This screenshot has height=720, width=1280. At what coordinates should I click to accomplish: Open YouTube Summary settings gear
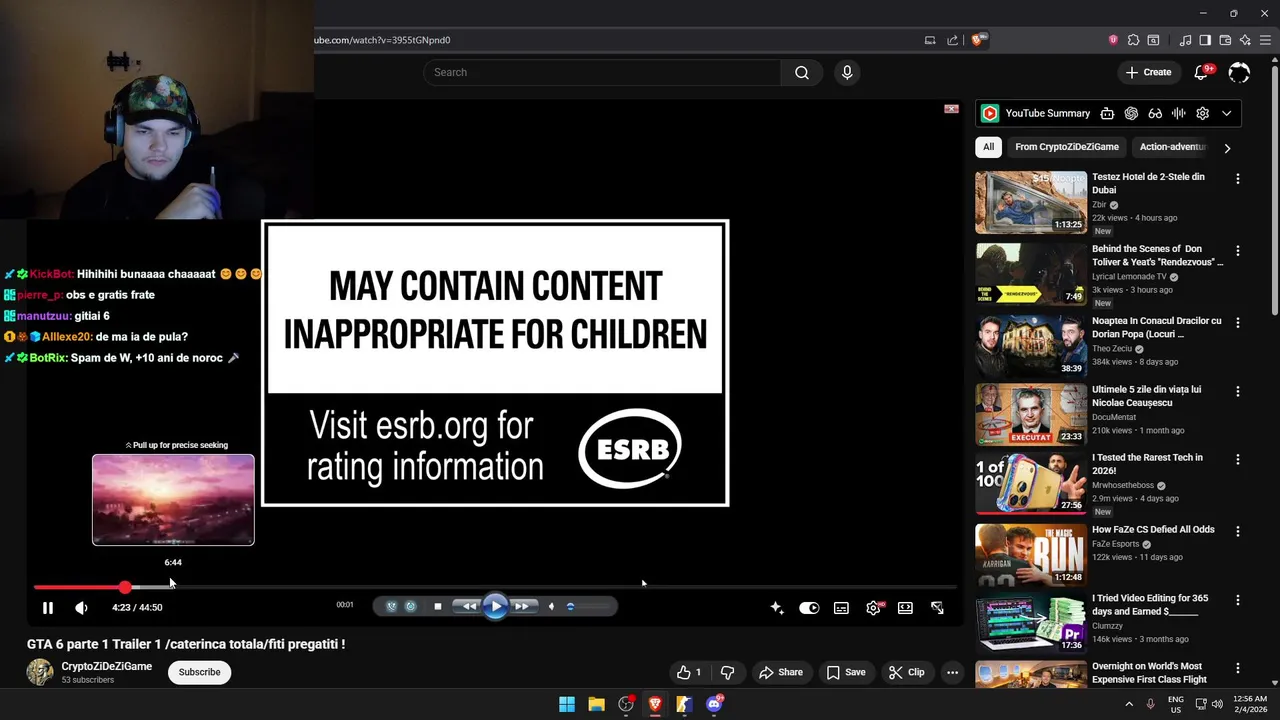[x=1203, y=113]
